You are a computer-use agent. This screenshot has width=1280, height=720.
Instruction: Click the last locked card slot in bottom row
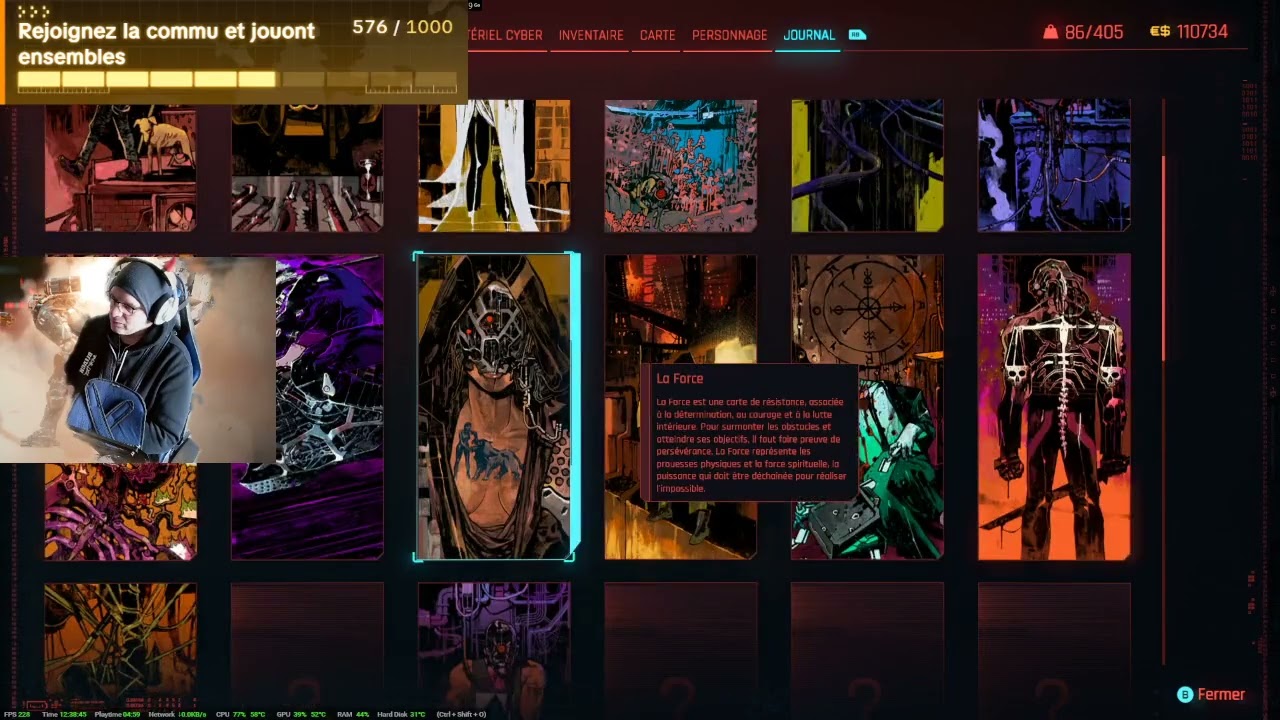1054,645
